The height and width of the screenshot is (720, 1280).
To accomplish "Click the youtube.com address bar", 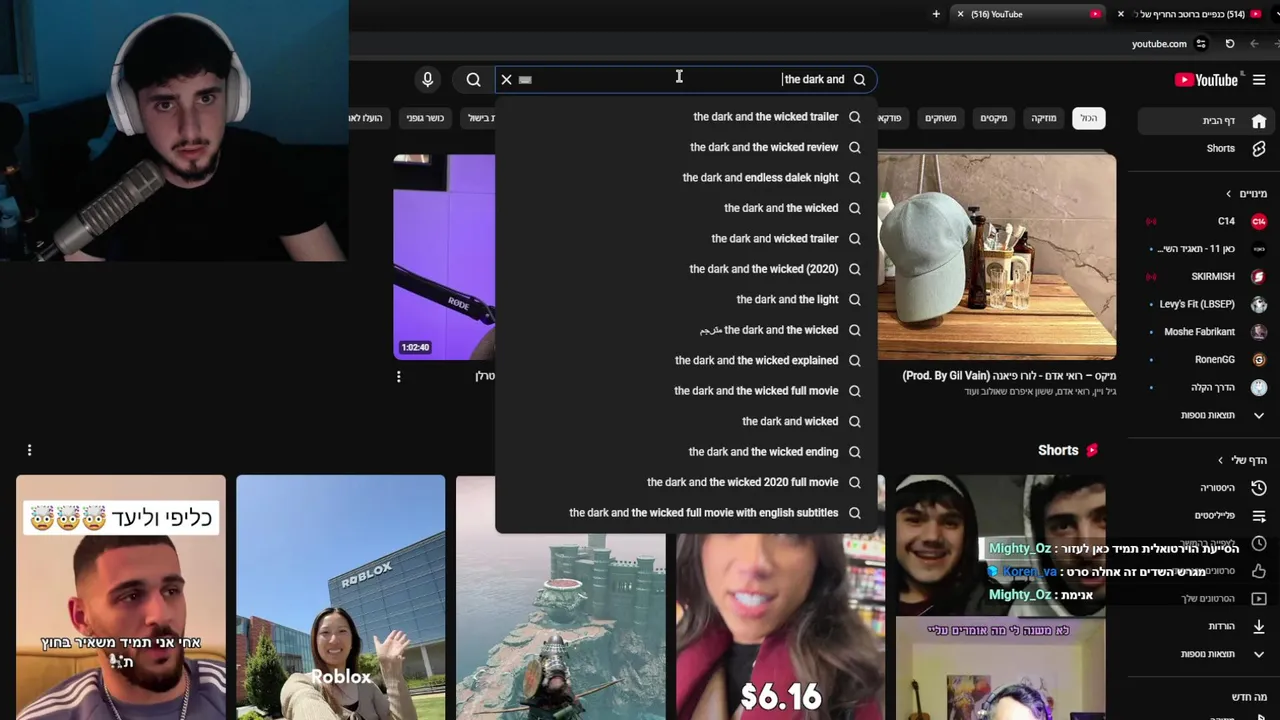I will pos(1159,44).
